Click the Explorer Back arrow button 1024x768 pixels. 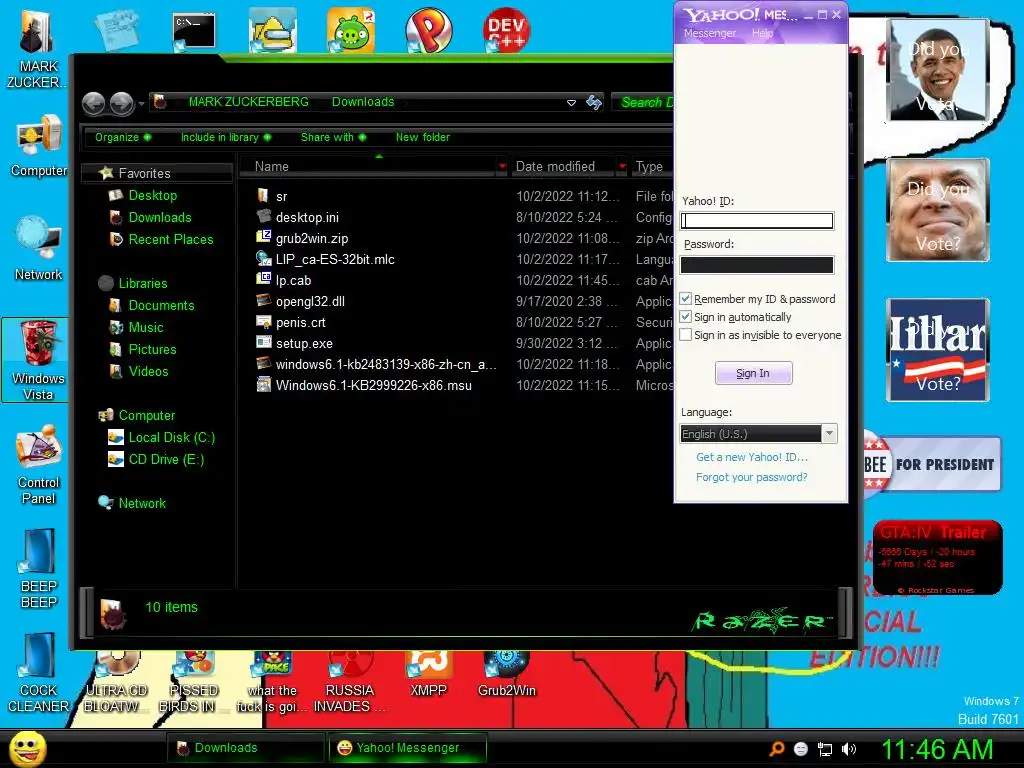coord(94,103)
